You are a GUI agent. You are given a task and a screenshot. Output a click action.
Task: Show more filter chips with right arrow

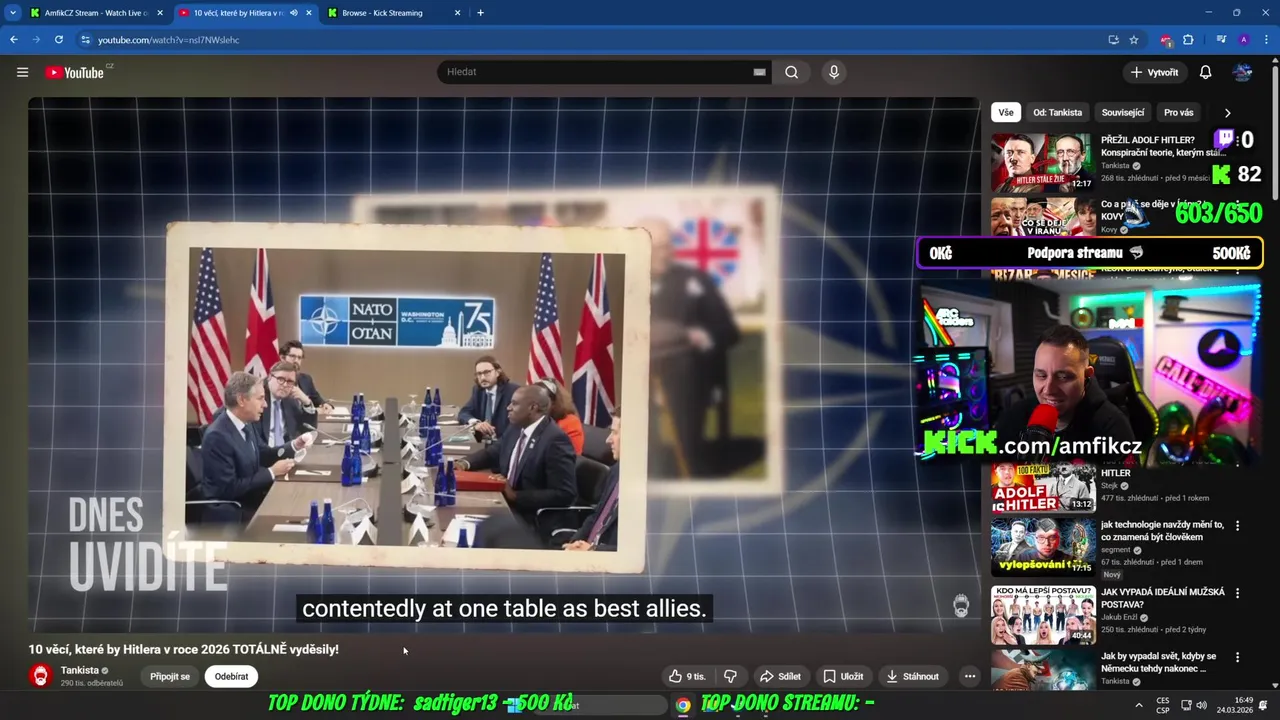click(x=1227, y=113)
